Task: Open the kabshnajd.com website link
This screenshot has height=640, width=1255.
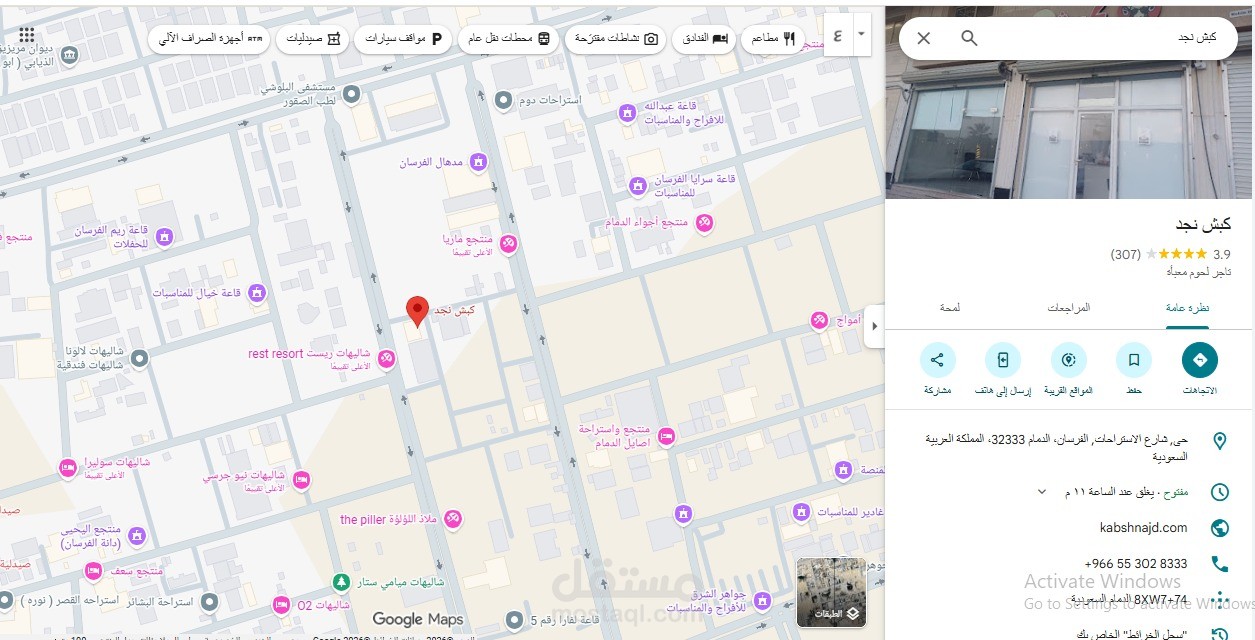Action: coord(1143,527)
